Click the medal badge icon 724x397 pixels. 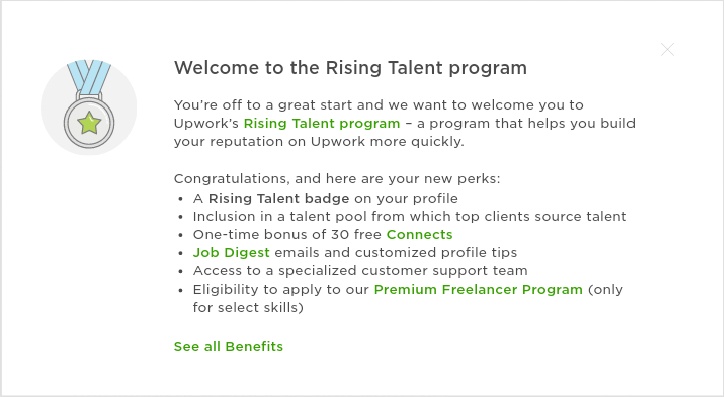[89, 107]
